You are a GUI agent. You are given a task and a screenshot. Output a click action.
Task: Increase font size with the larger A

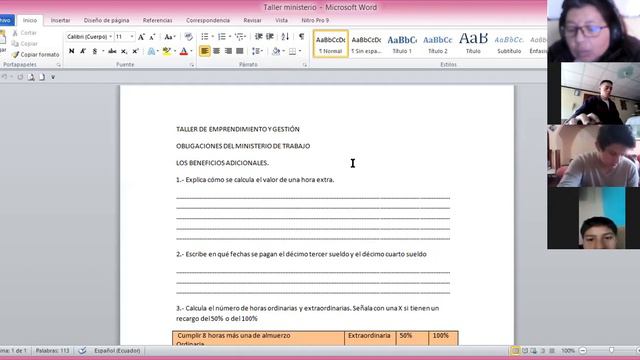point(141,37)
